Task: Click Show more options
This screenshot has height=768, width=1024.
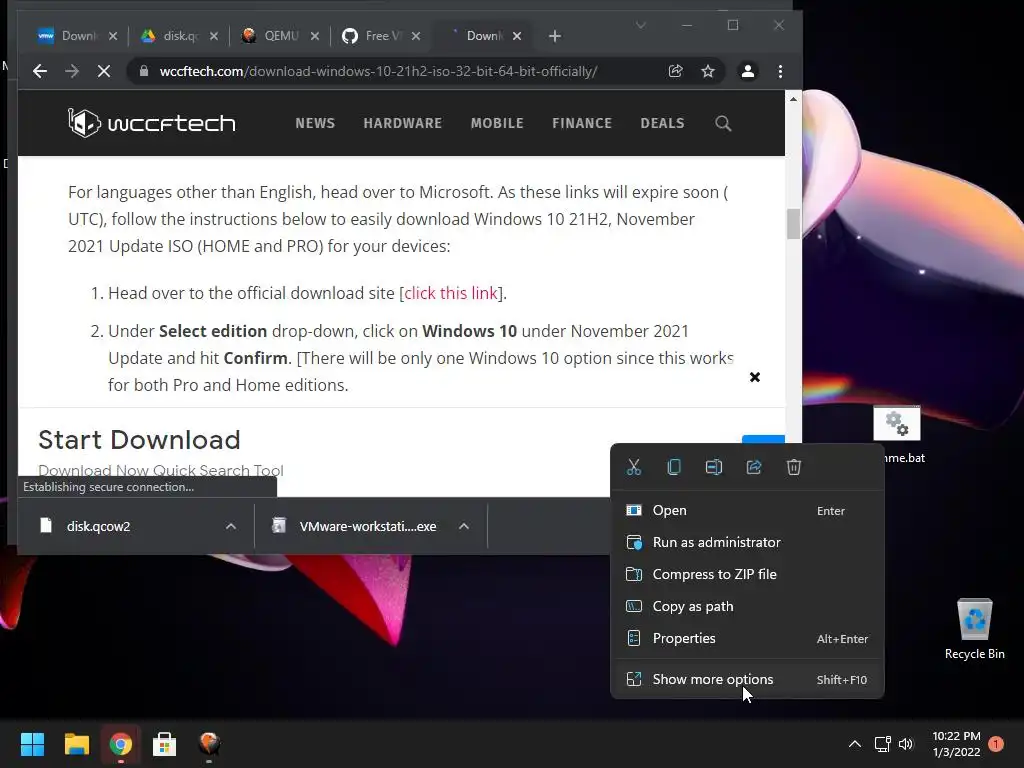Action: [x=747, y=679]
